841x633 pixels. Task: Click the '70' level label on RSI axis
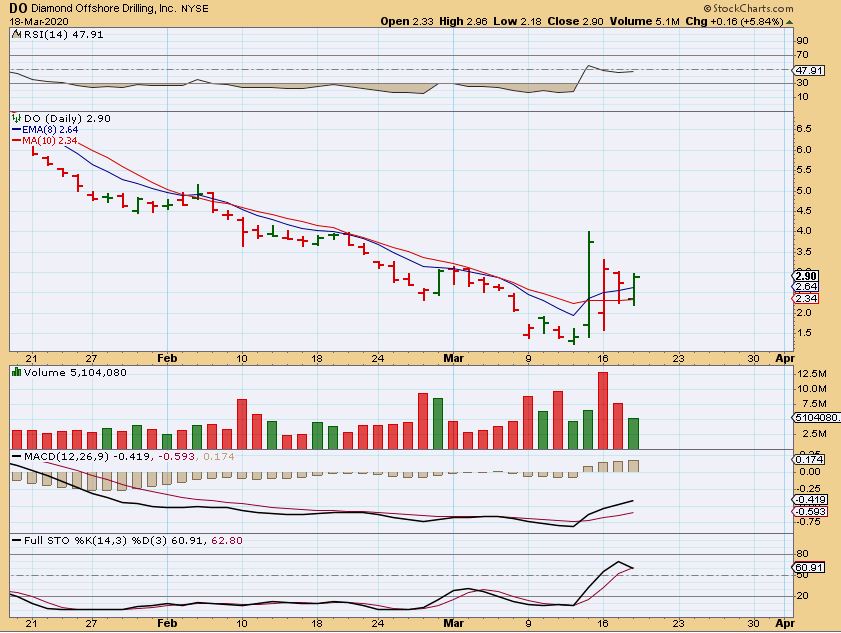pyautogui.click(x=802, y=55)
